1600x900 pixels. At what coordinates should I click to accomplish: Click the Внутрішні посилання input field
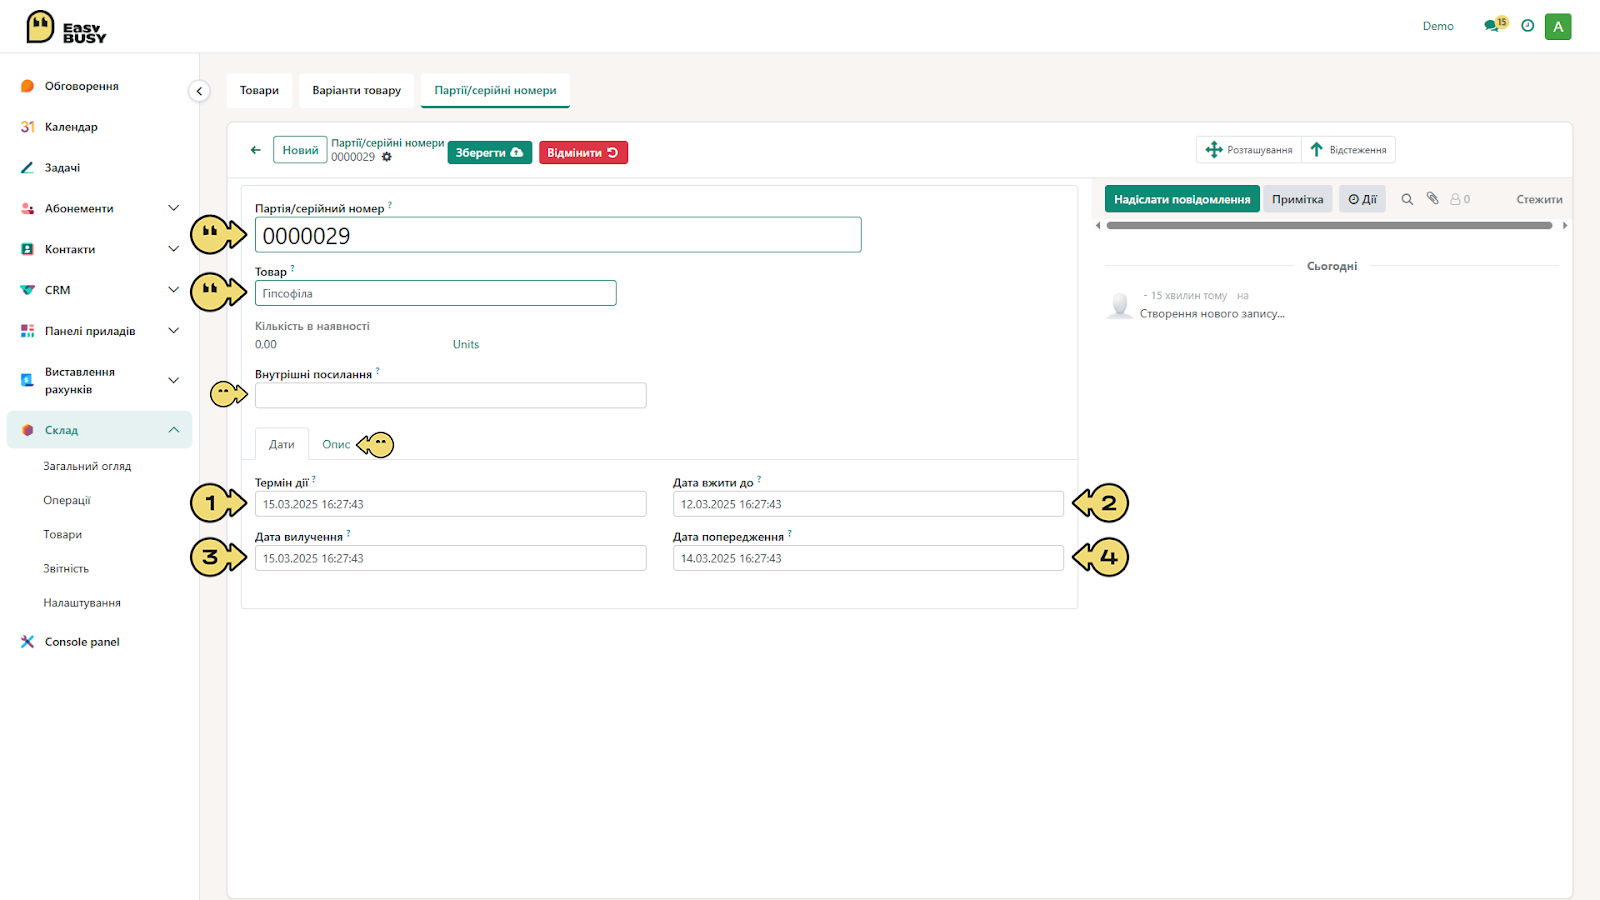pyautogui.click(x=451, y=395)
